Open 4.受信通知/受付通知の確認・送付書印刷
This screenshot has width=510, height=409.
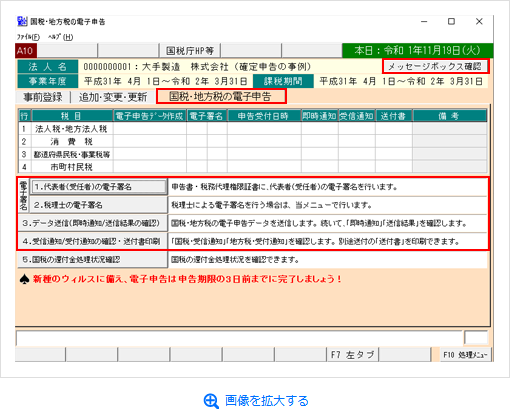point(92,241)
